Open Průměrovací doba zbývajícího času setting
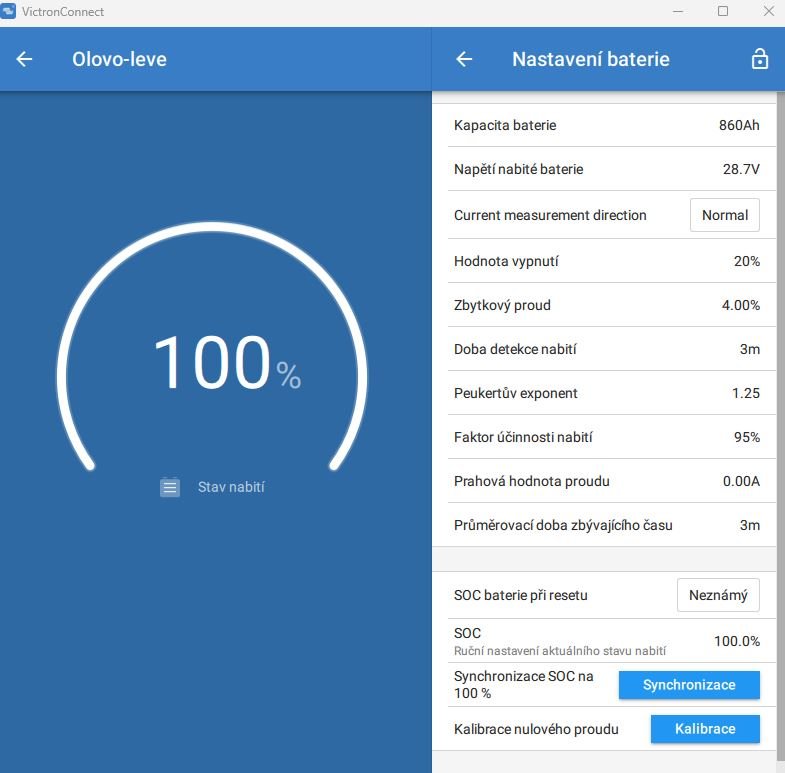The image size is (785, 773). coord(606,525)
